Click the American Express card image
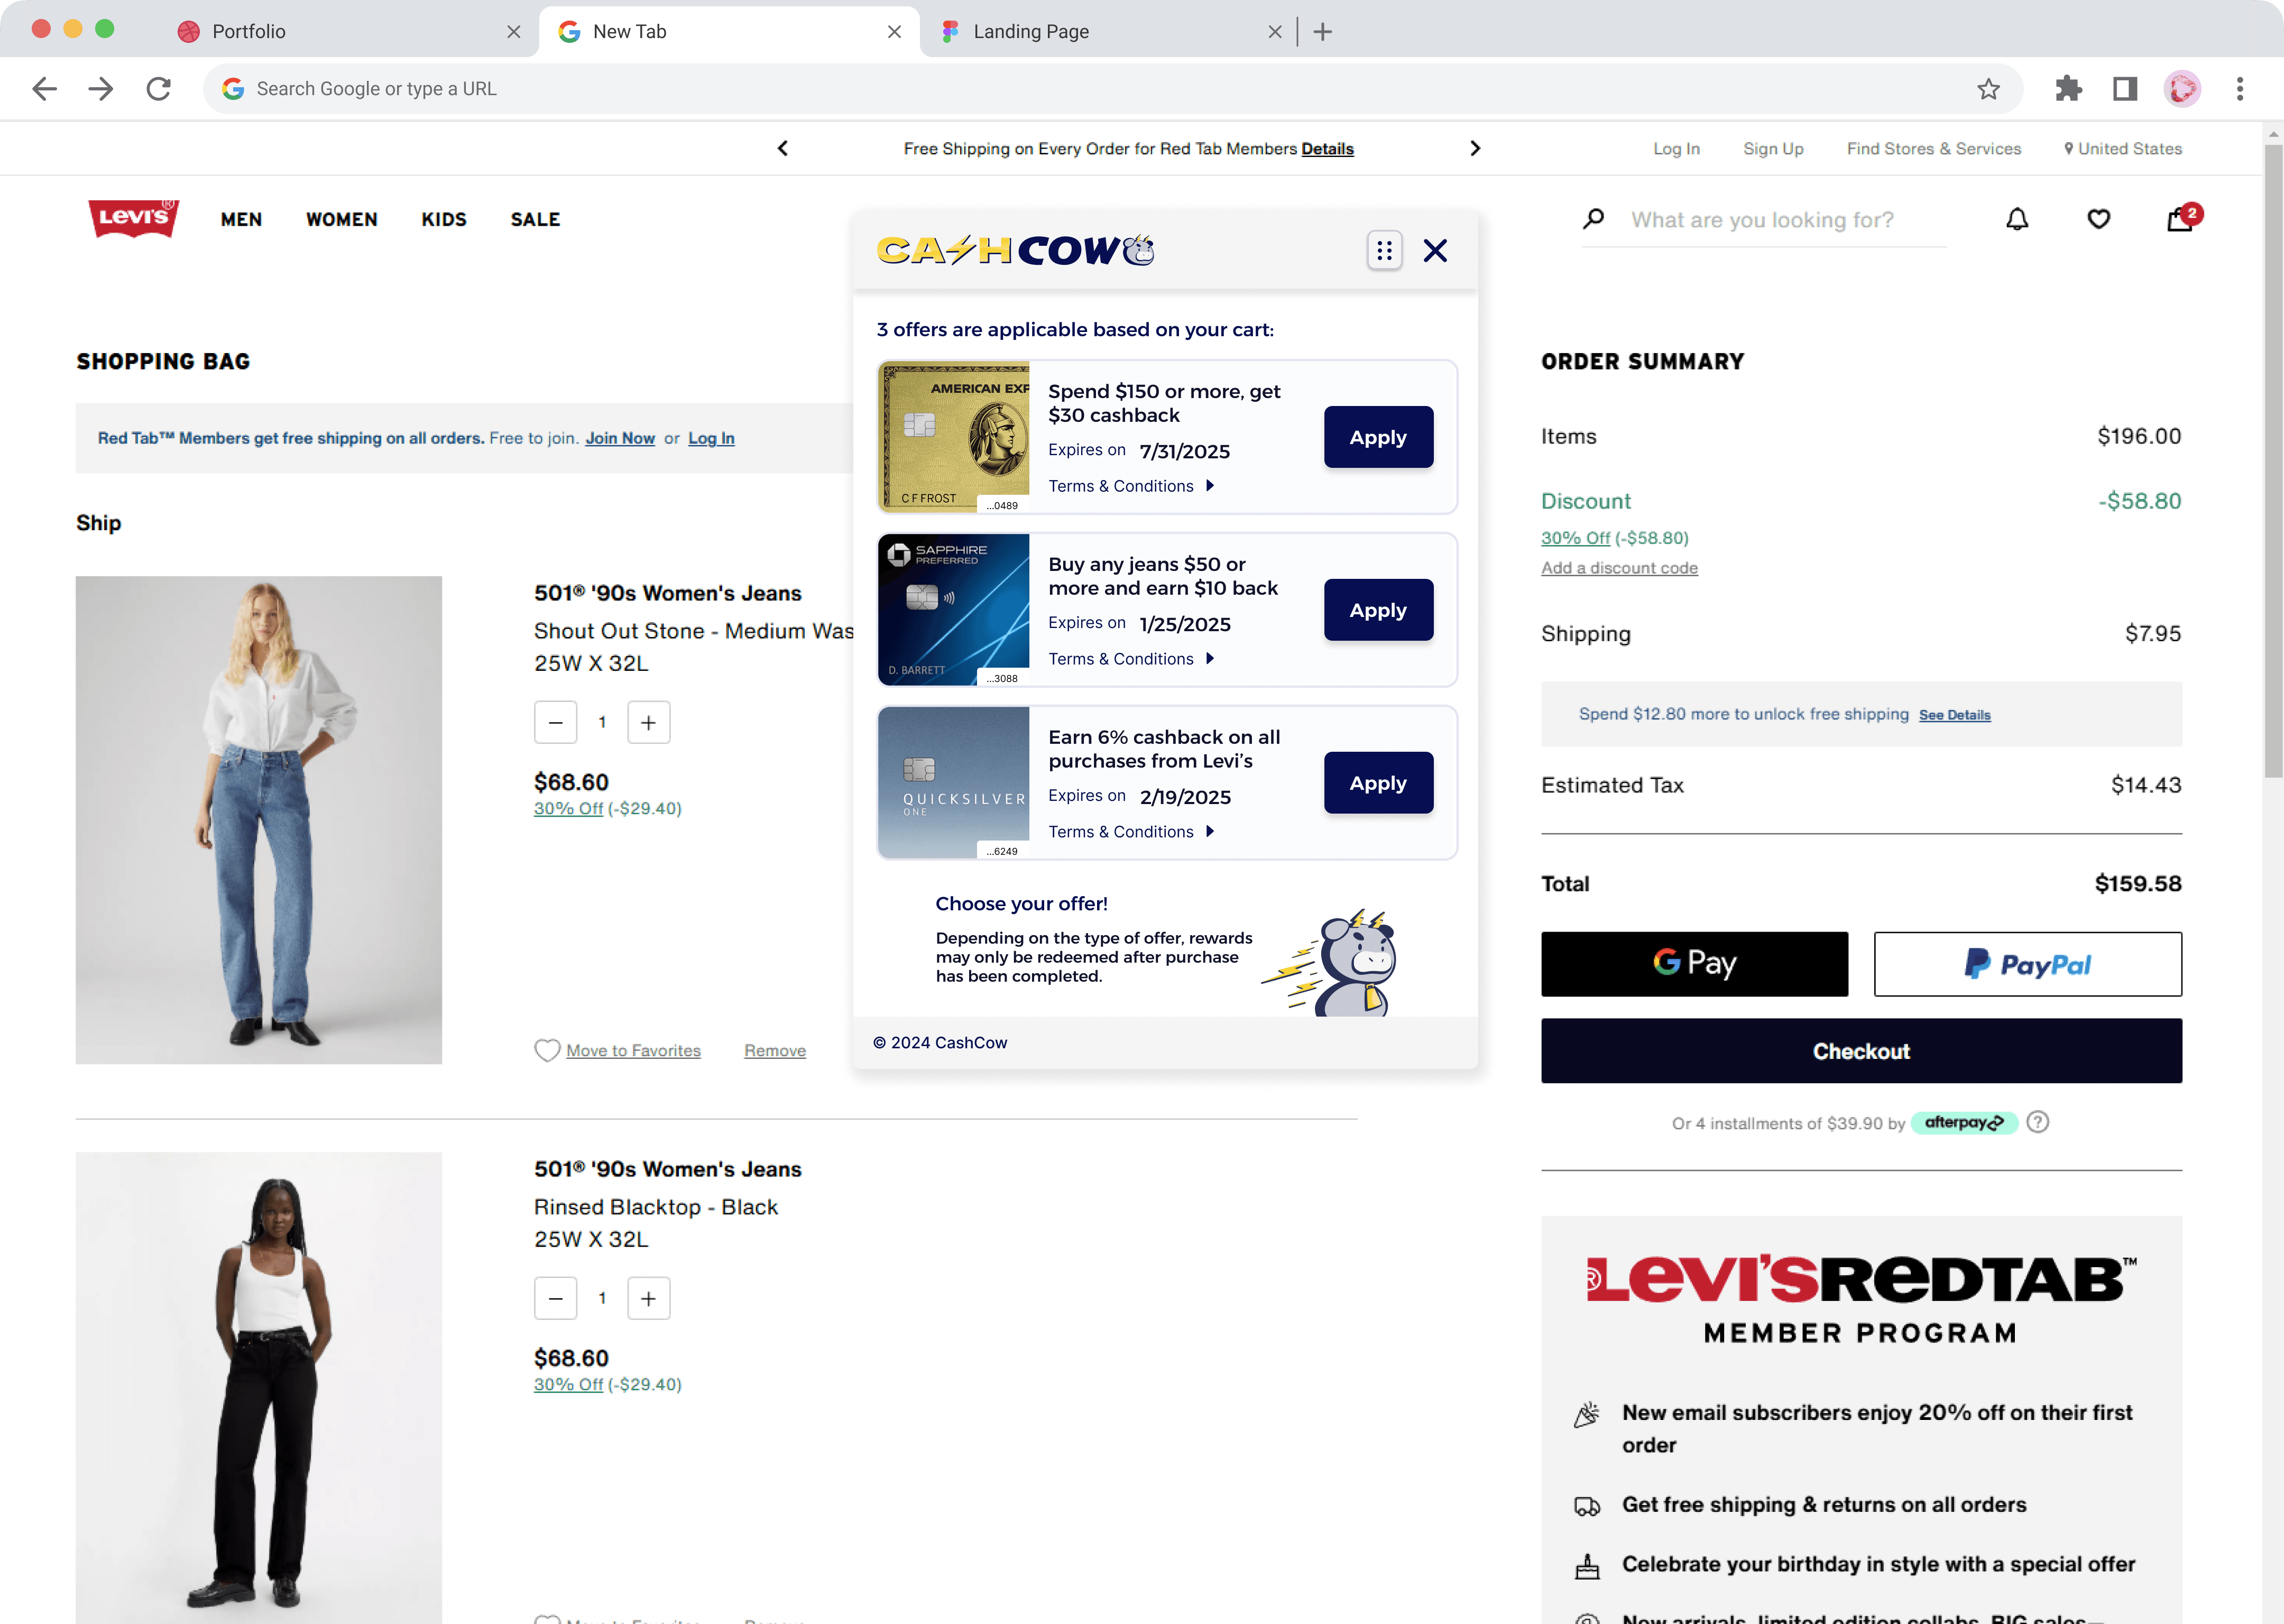The width and height of the screenshot is (2284, 1624). pos(954,437)
